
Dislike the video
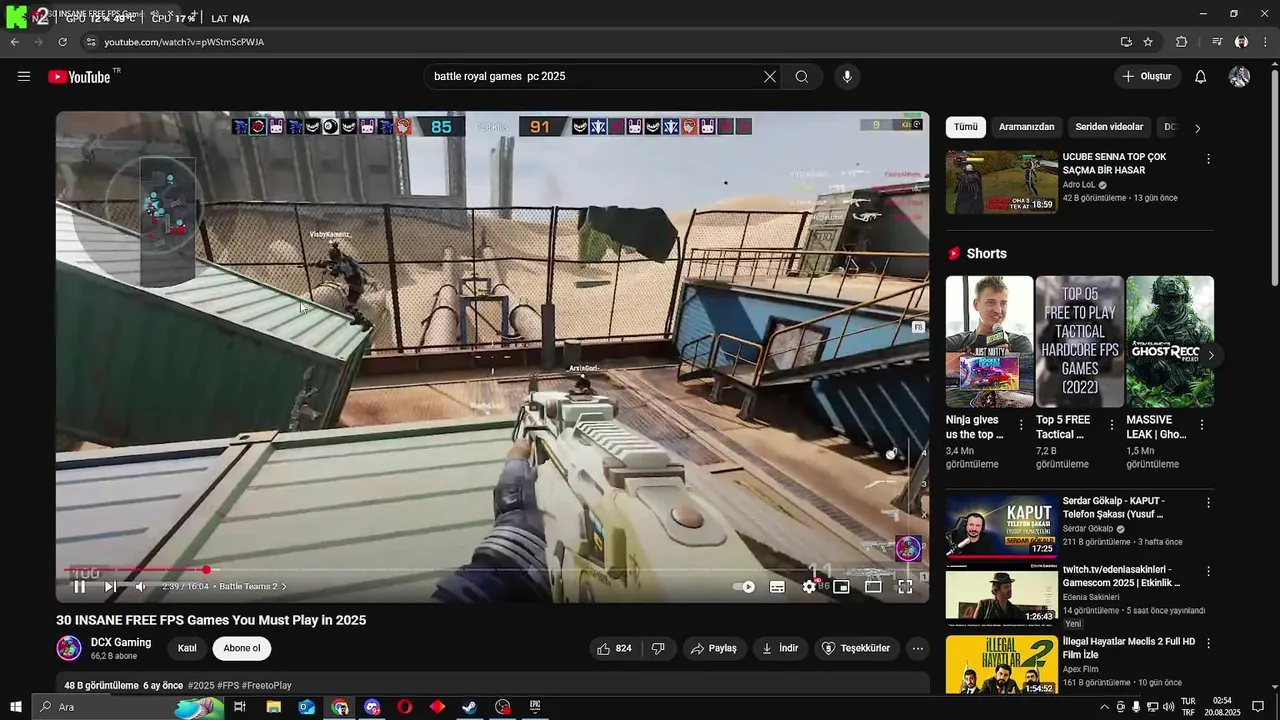(658, 648)
